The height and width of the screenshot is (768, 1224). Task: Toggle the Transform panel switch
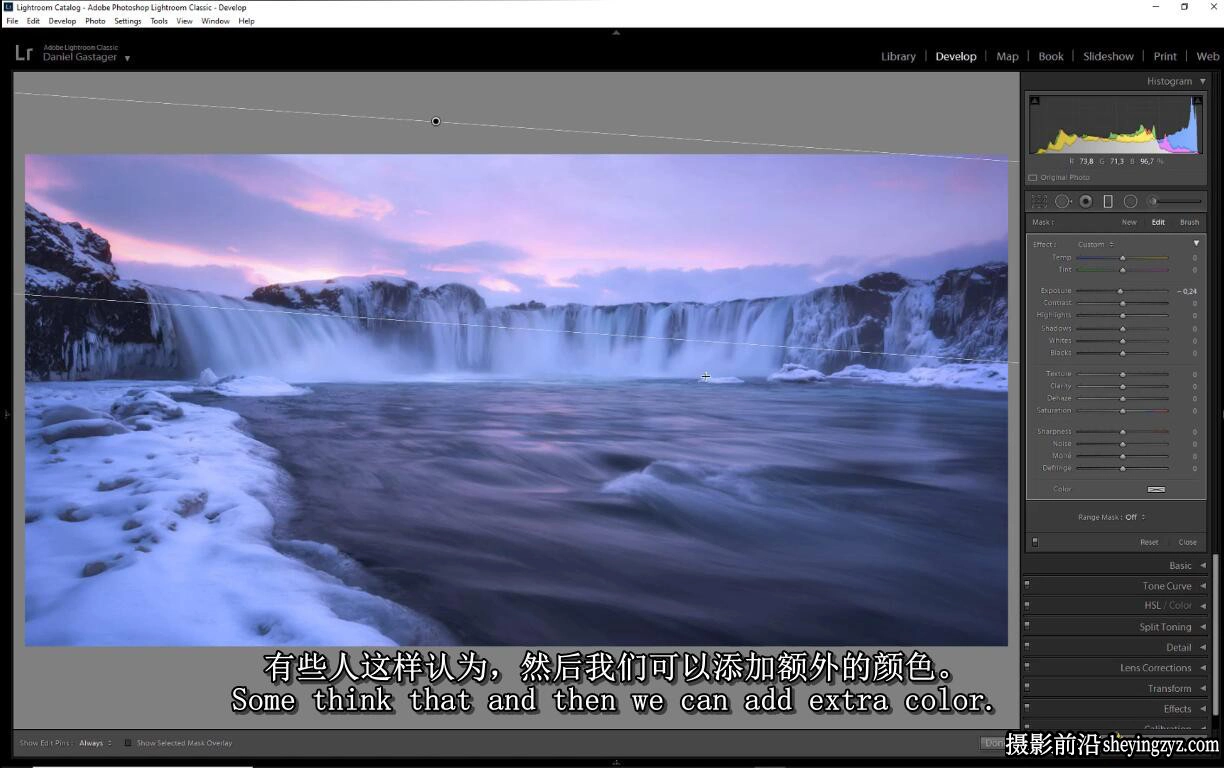point(1027,686)
